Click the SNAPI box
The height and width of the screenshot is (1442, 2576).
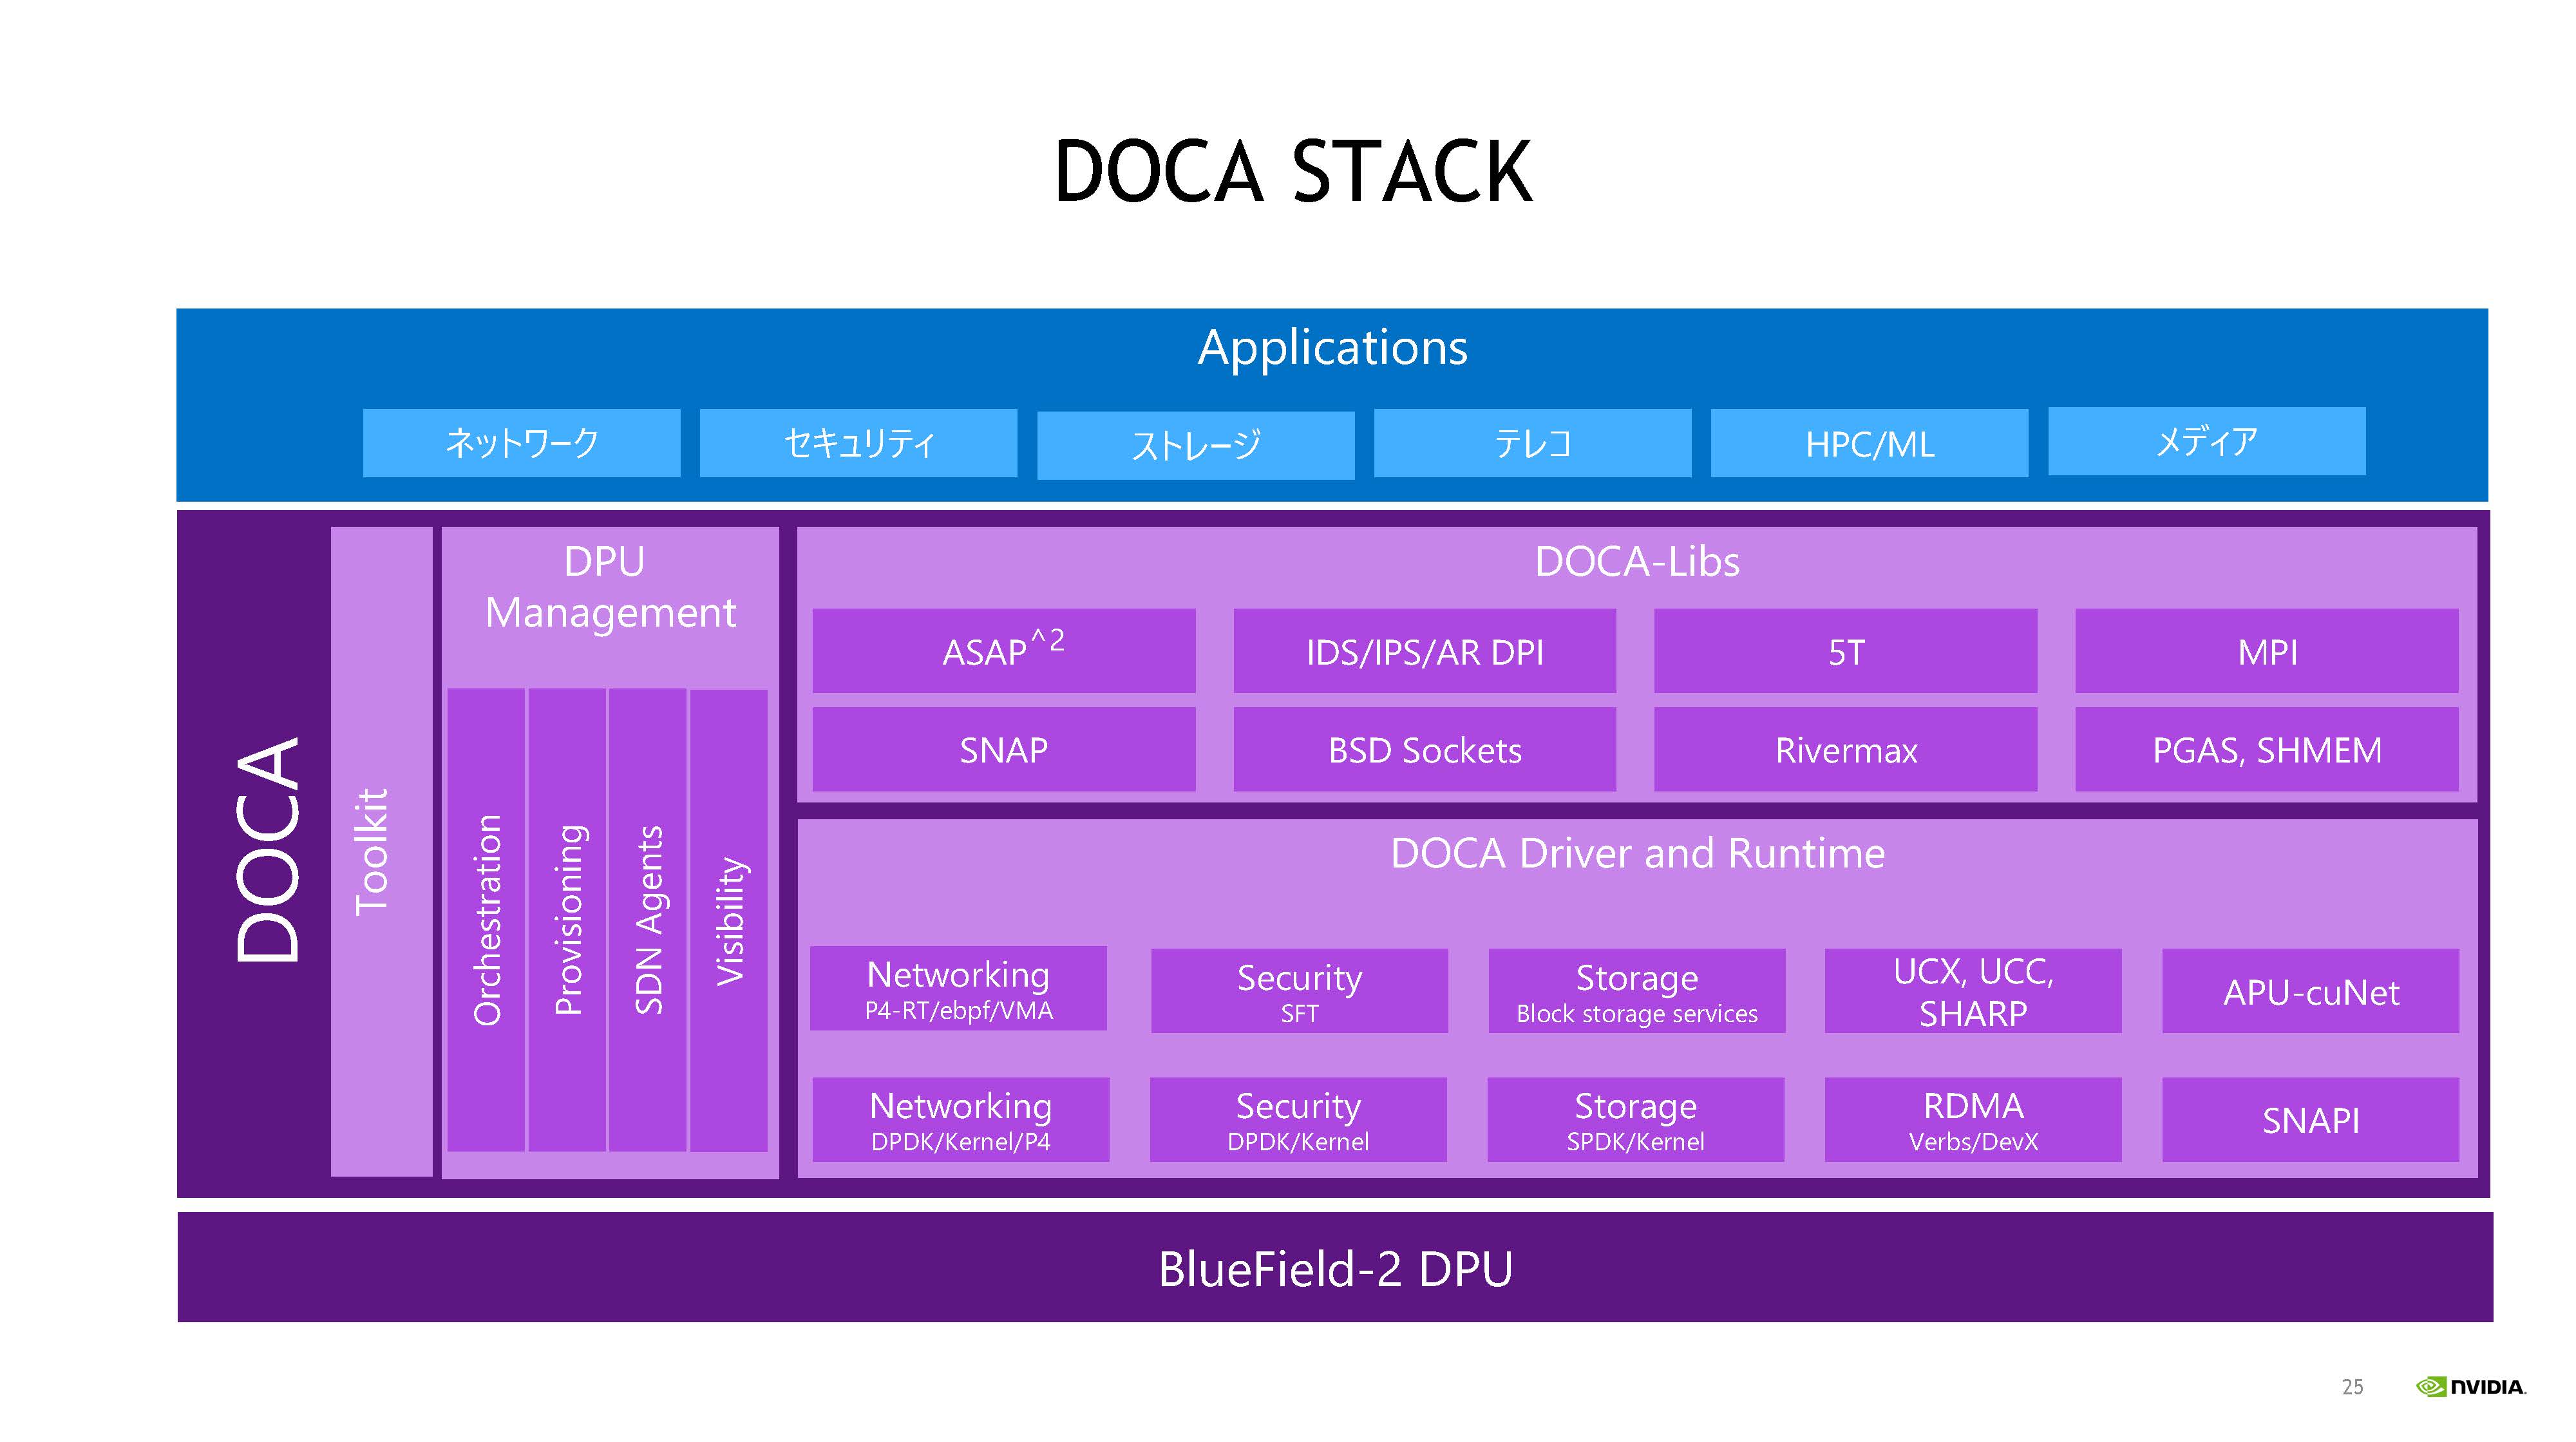pyautogui.click(x=2311, y=1119)
